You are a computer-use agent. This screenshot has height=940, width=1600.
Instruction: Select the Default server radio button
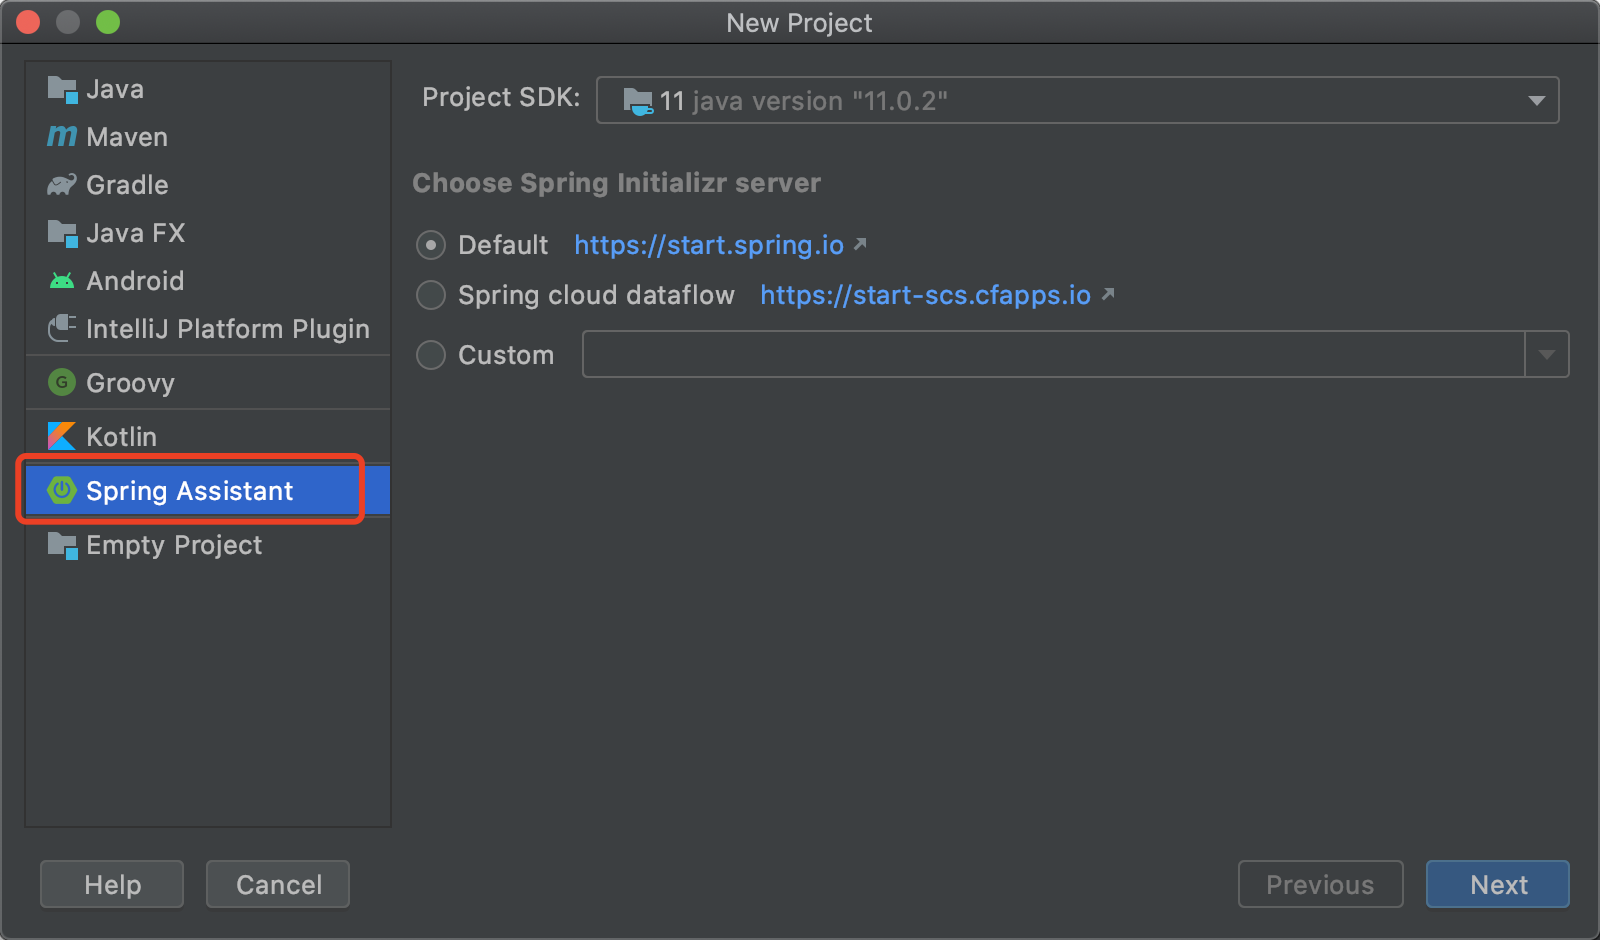[431, 245]
